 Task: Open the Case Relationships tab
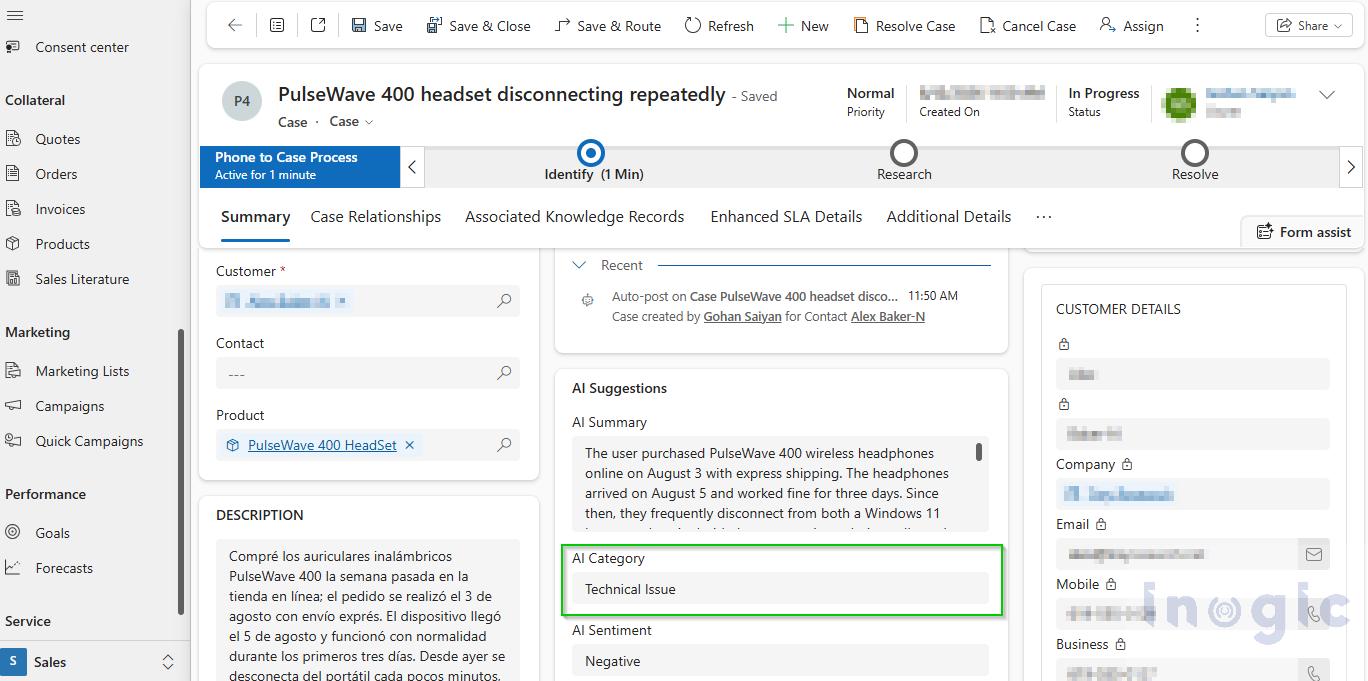pyautogui.click(x=375, y=217)
